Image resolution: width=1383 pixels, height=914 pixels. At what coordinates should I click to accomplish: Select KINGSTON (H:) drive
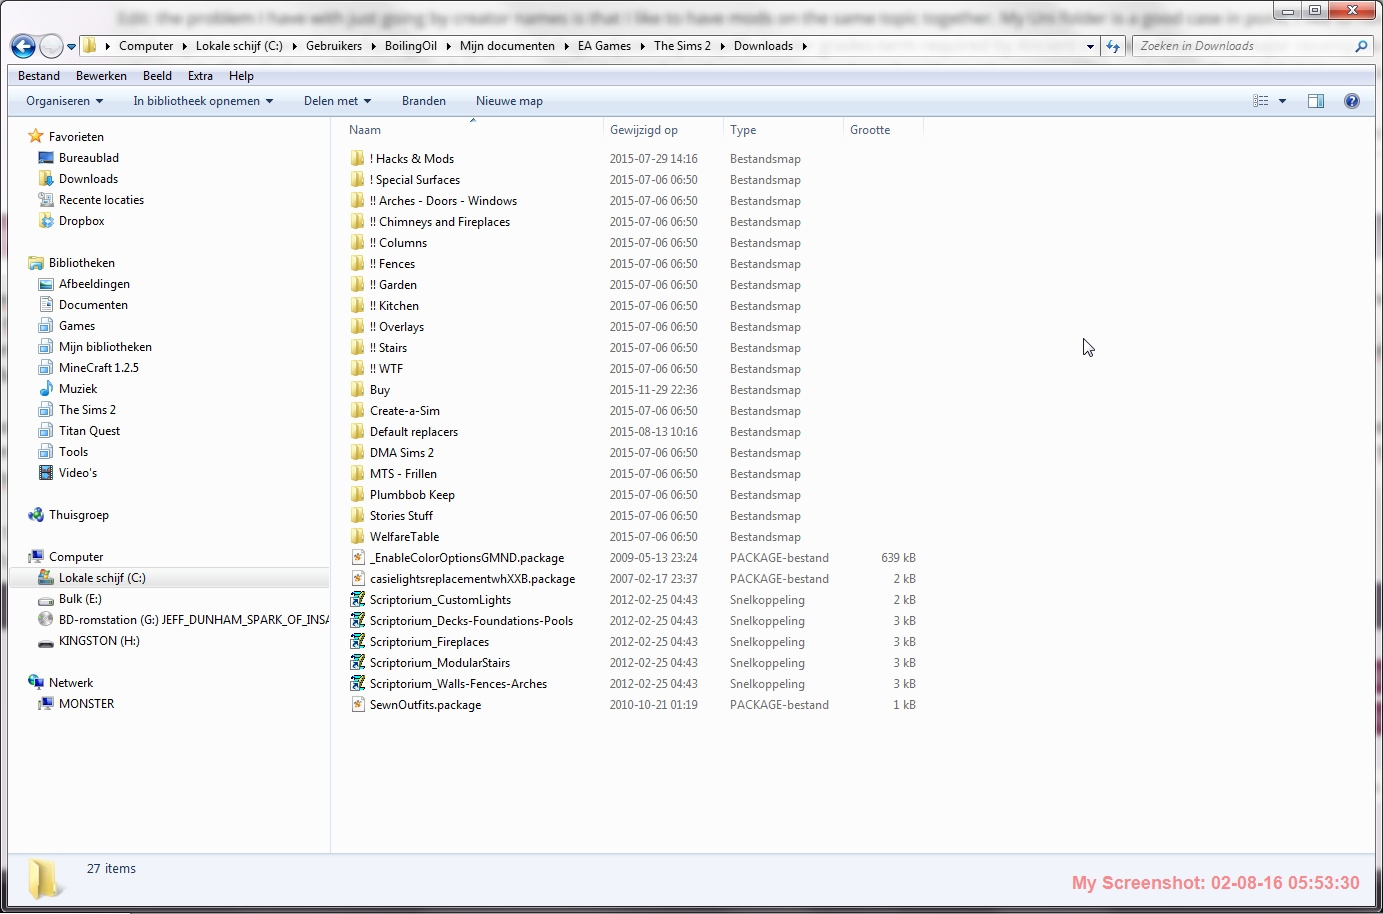click(99, 641)
